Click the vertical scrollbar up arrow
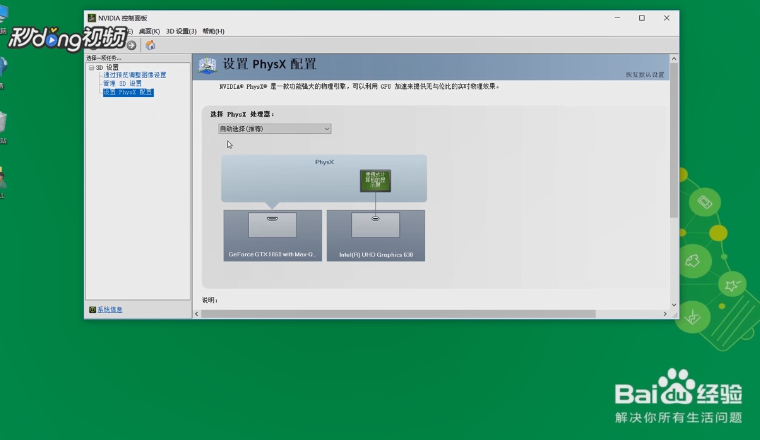Screen dimensions: 760x440 click(x=674, y=59)
